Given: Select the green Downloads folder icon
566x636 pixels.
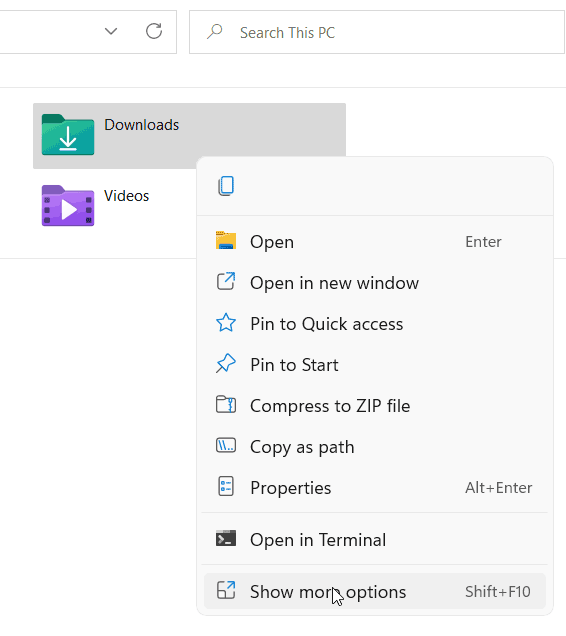Looking at the screenshot, I should pos(68,135).
